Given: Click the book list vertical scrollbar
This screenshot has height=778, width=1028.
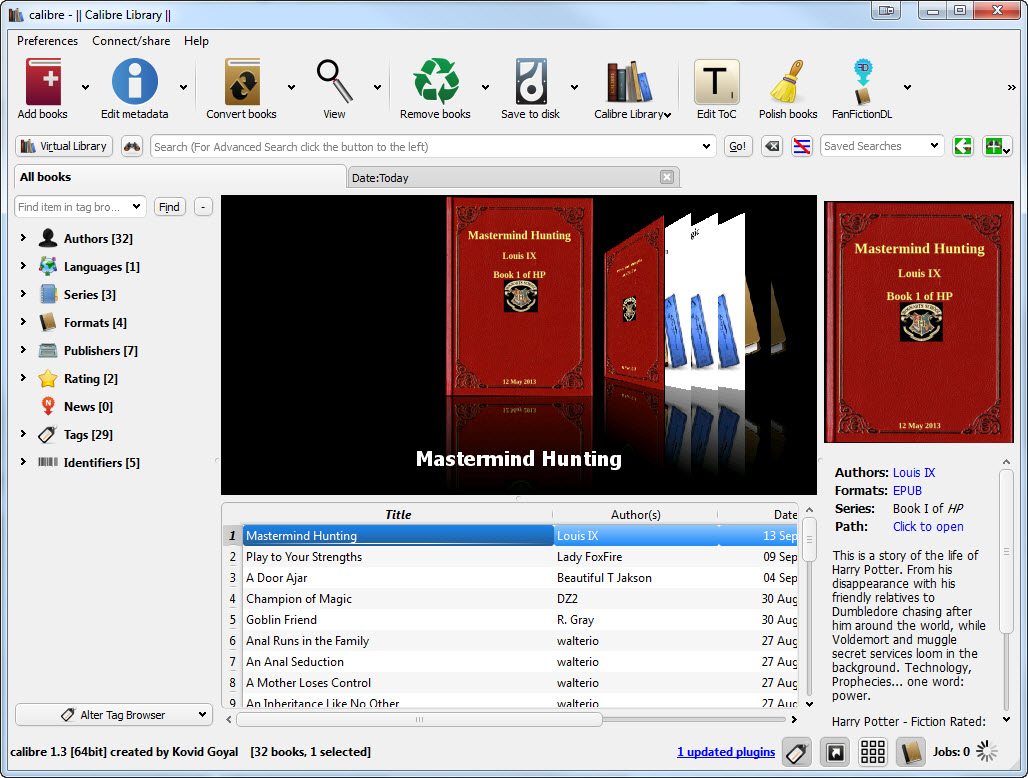Looking at the screenshot, I should click(x=810, y=540).
